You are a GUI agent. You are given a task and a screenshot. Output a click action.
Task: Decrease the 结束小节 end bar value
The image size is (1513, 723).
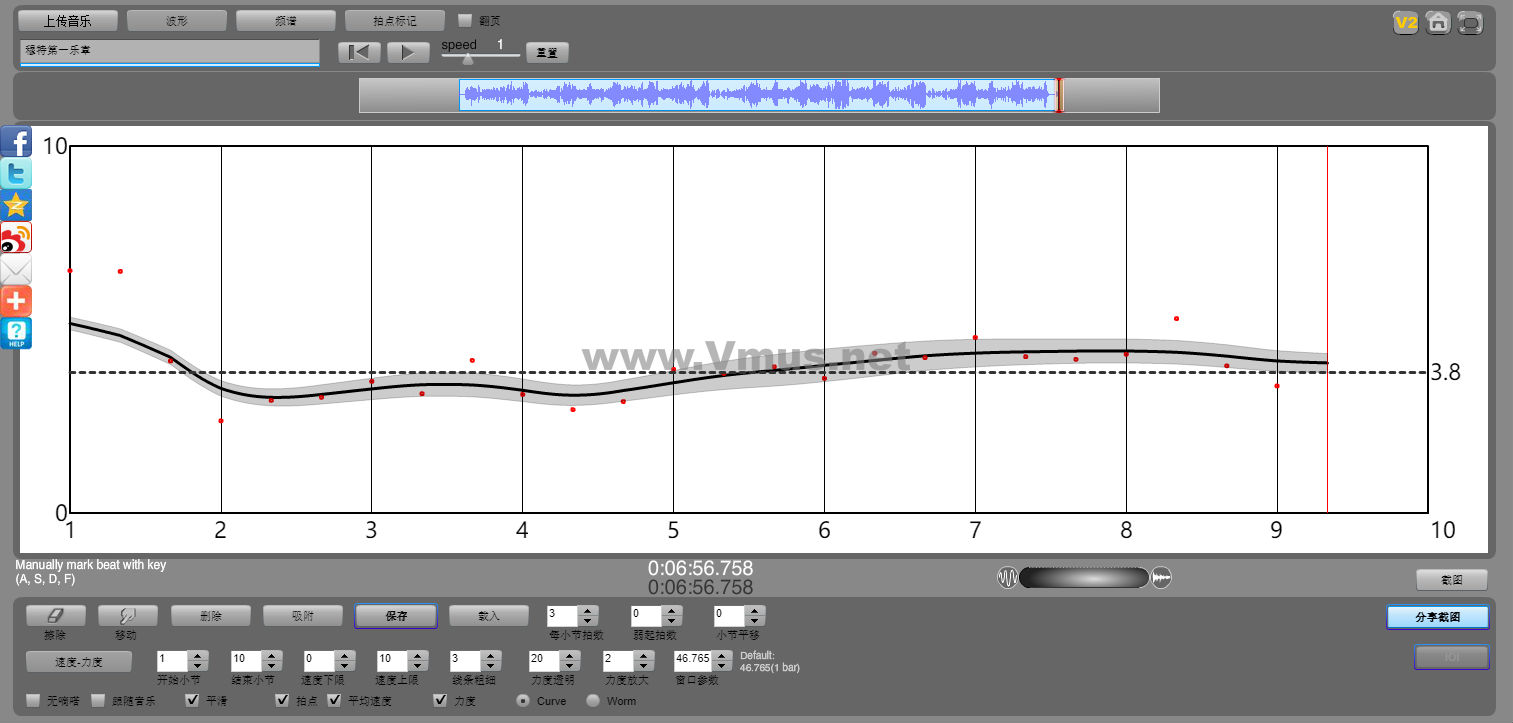pos(271,666)
